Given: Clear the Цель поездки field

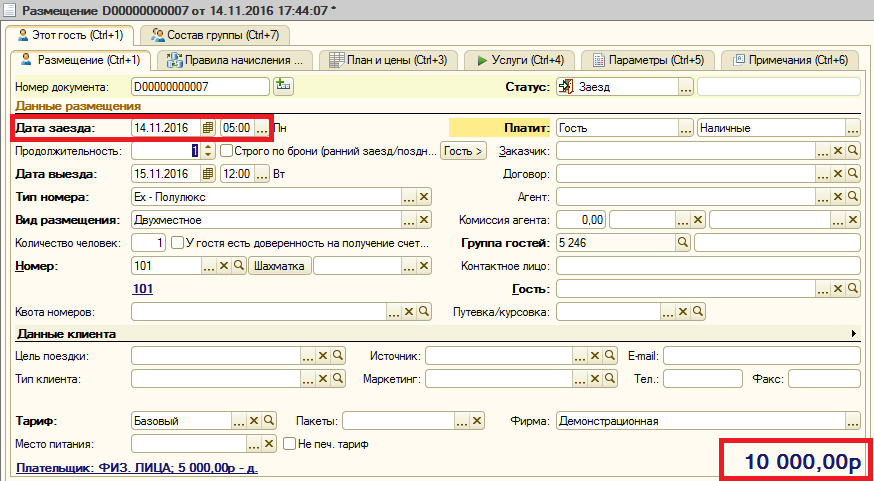Looking at the screenshot, I should [x=323, y=356].
